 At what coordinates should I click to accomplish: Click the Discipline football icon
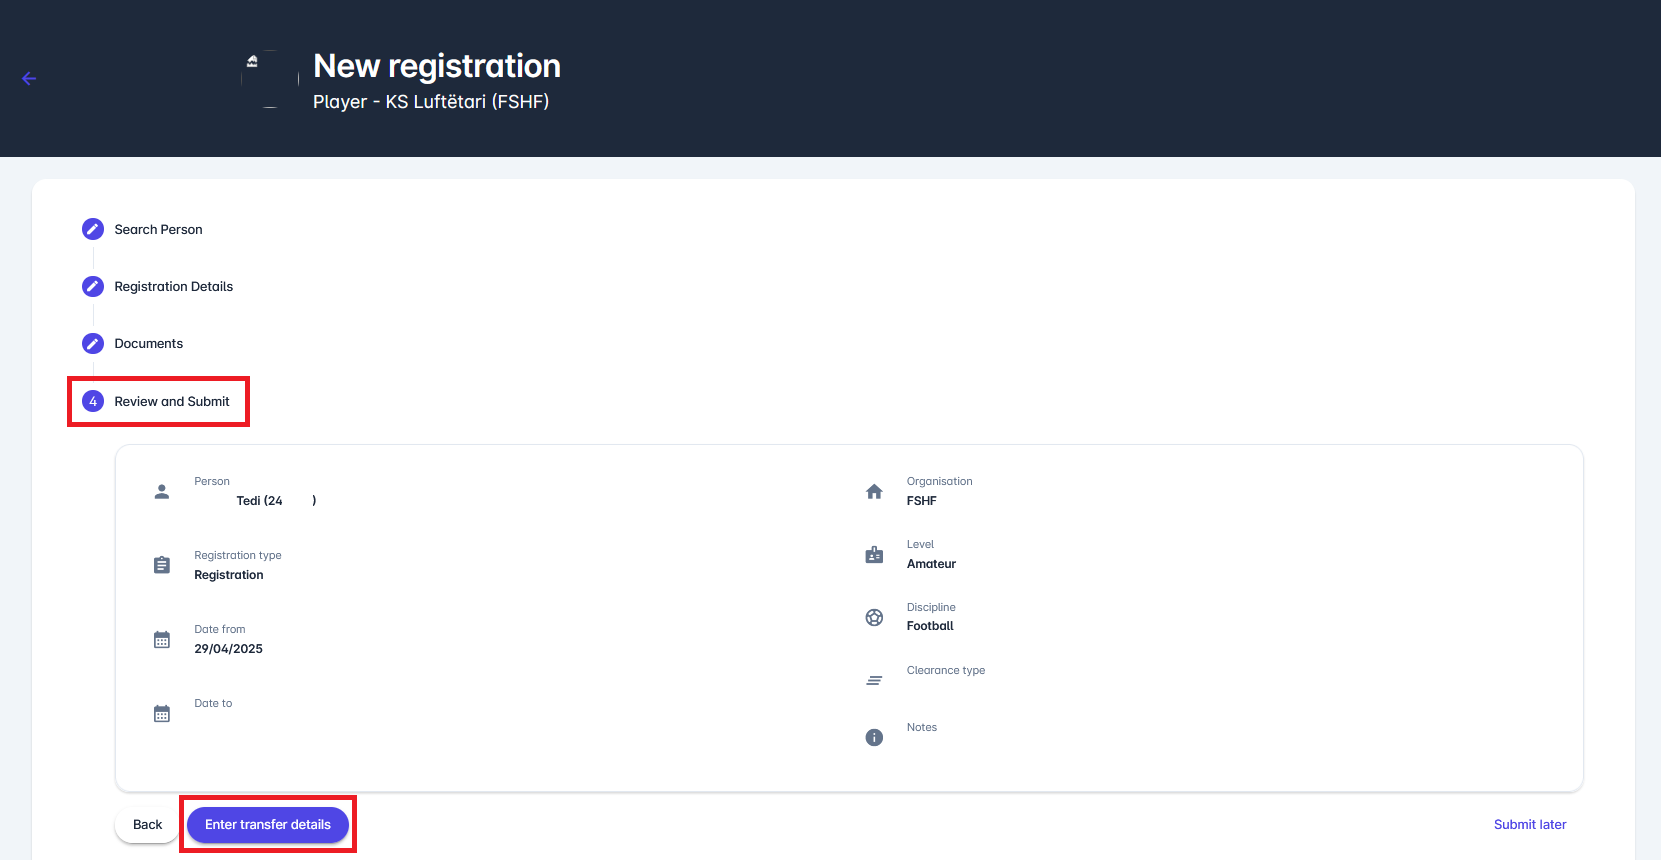pos(874,618)
